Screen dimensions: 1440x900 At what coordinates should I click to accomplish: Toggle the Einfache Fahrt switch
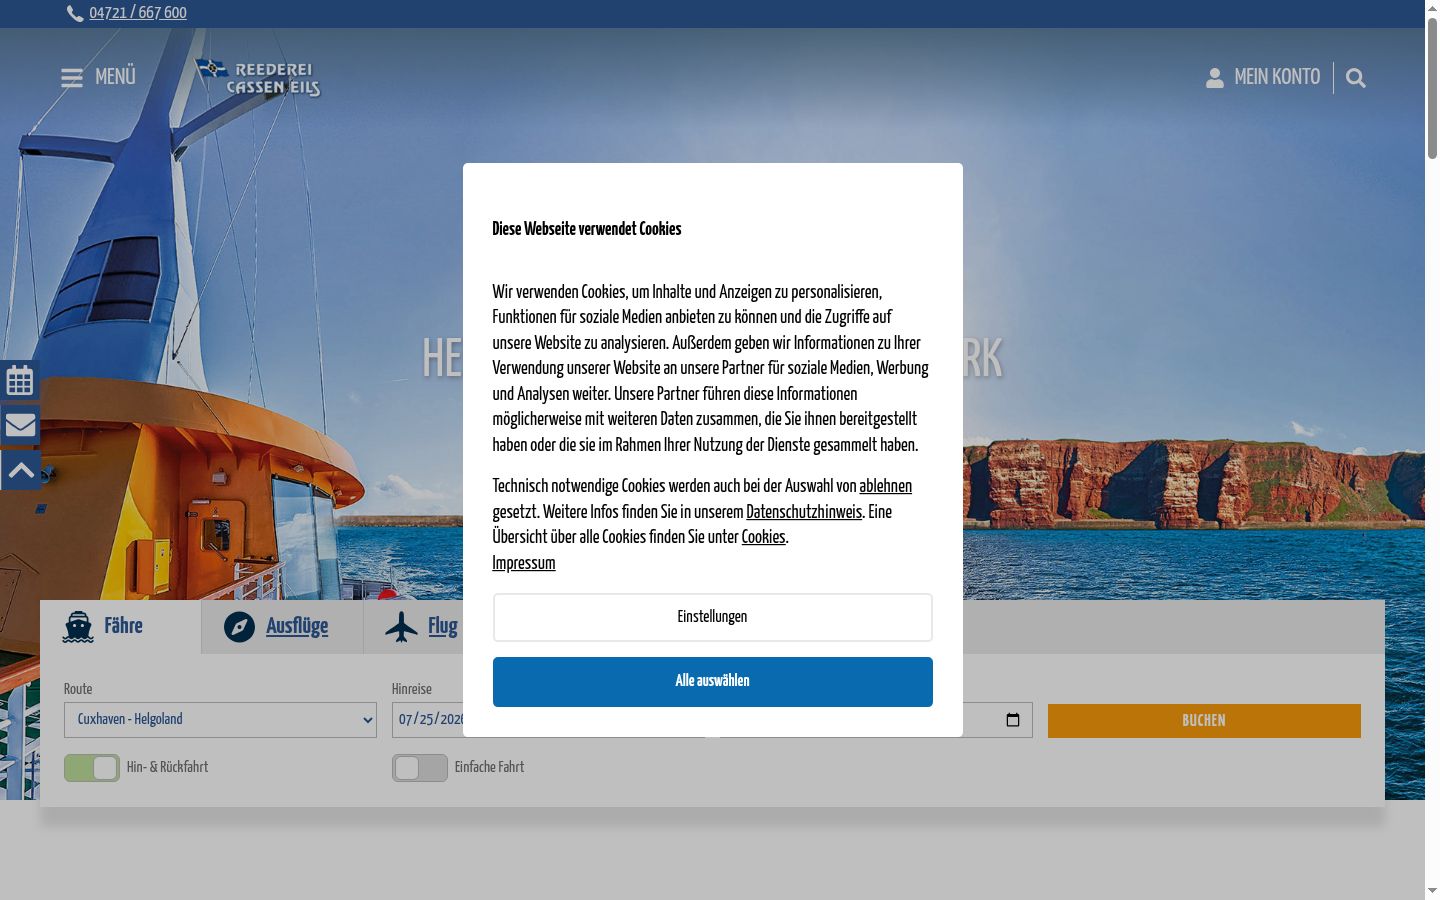420,768
